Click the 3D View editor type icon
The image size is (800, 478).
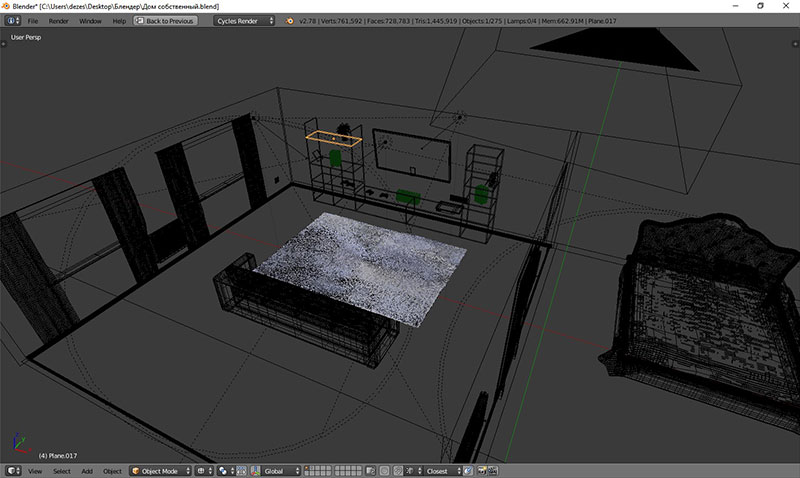point(11,470)
